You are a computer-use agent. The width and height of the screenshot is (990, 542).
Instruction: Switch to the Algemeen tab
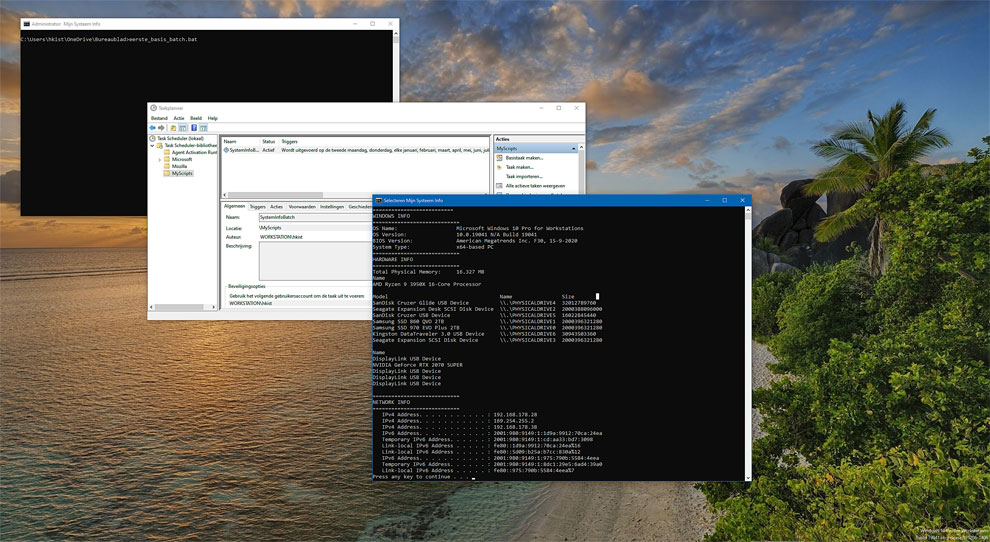tap(234, 207)
